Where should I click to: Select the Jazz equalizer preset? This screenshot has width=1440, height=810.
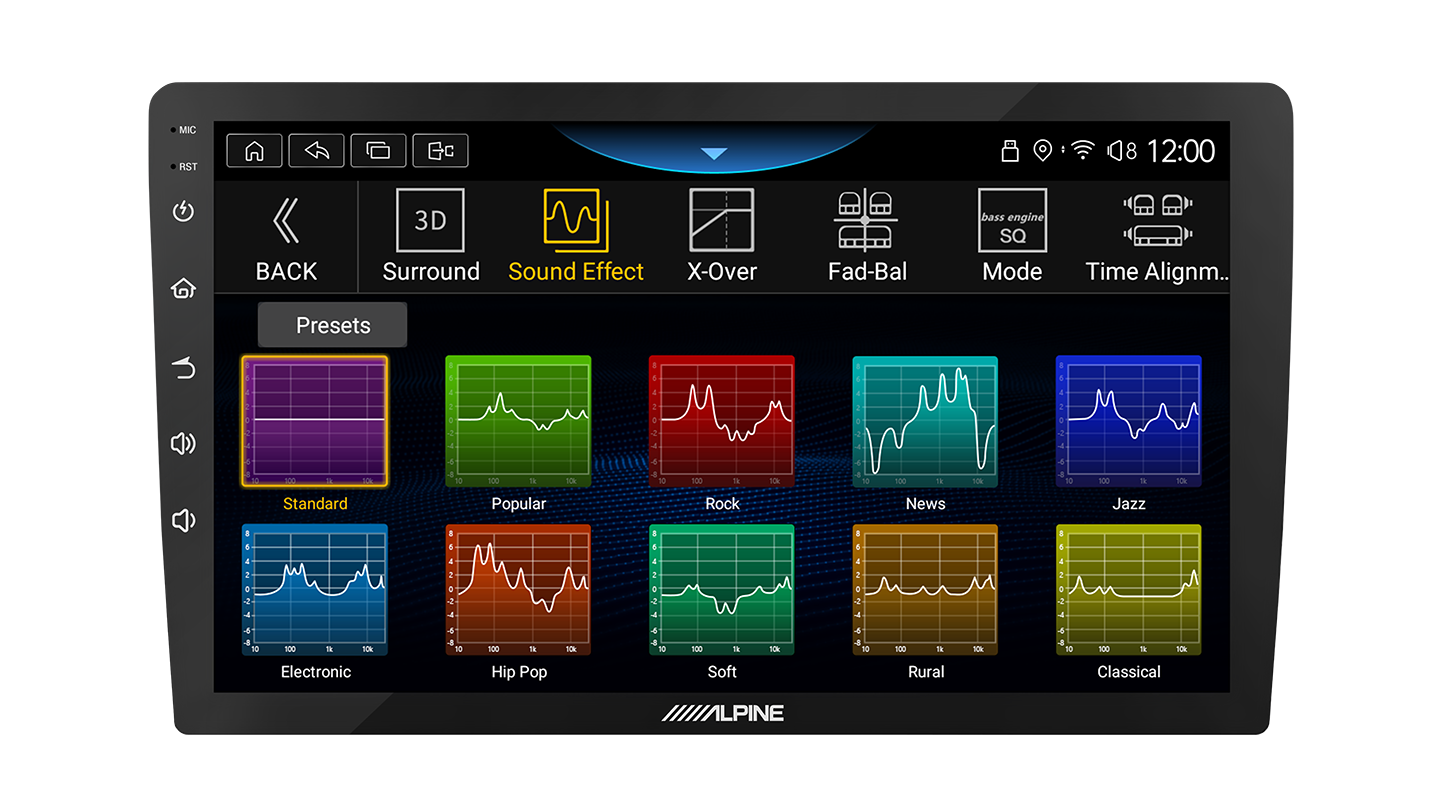click(1128, 421)
